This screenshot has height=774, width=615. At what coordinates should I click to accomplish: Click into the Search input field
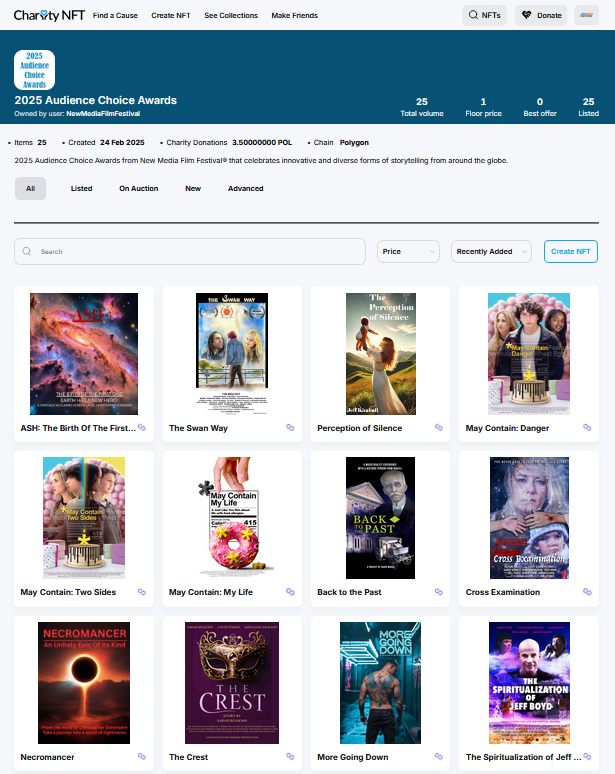(x=190, y=251)
